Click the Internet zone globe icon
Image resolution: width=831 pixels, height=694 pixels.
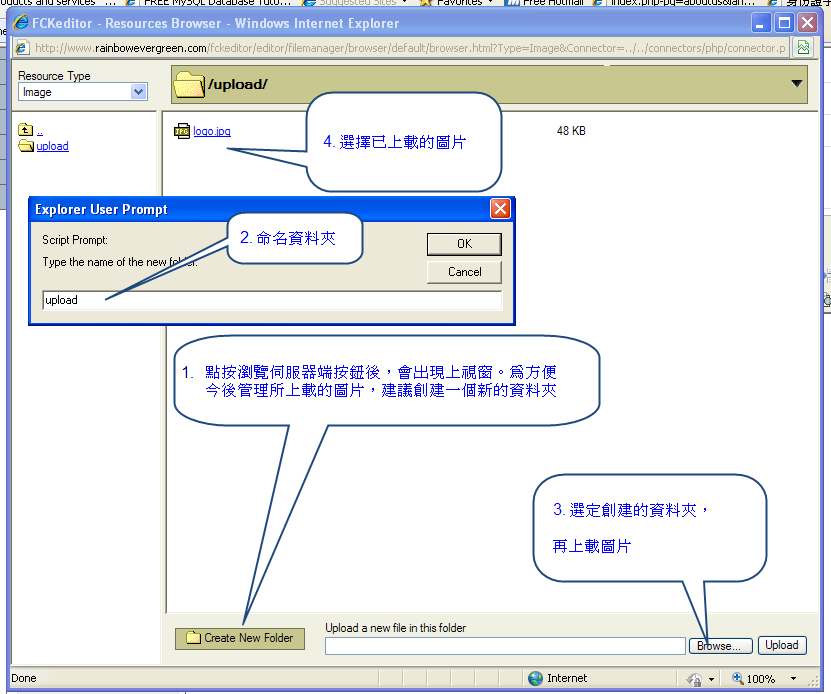536,678
